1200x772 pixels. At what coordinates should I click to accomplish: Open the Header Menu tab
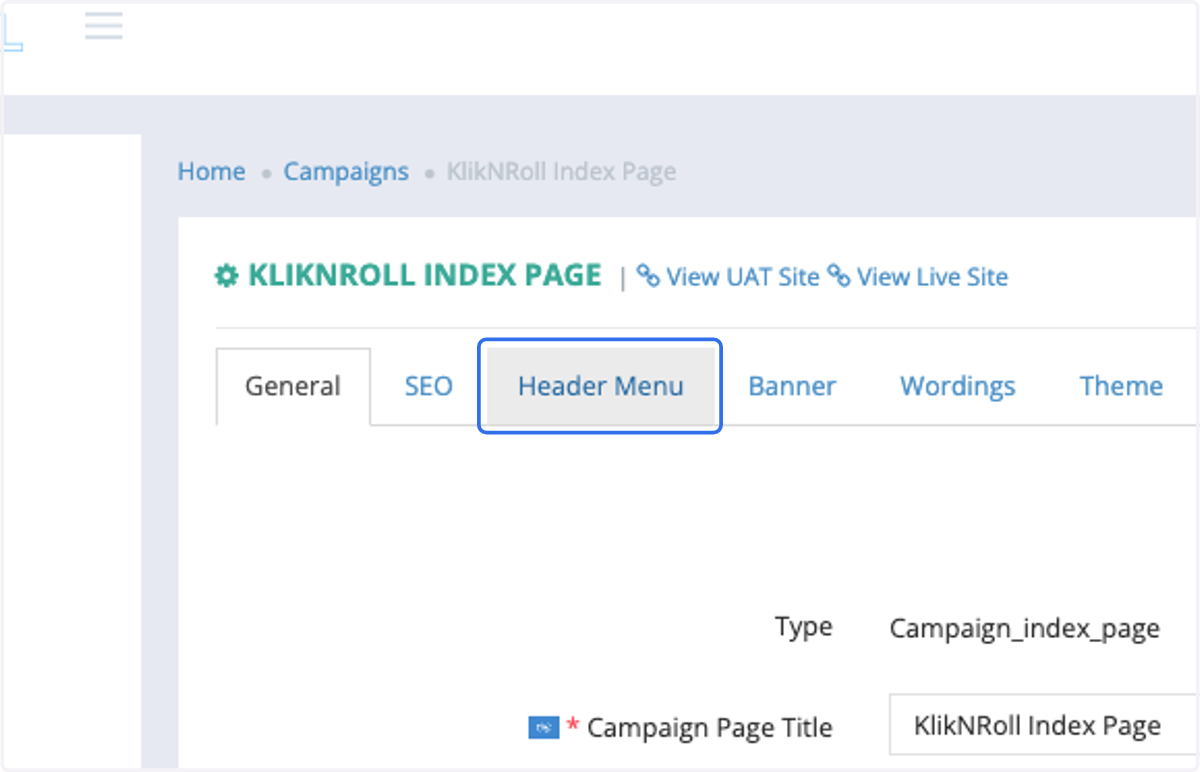601,386
